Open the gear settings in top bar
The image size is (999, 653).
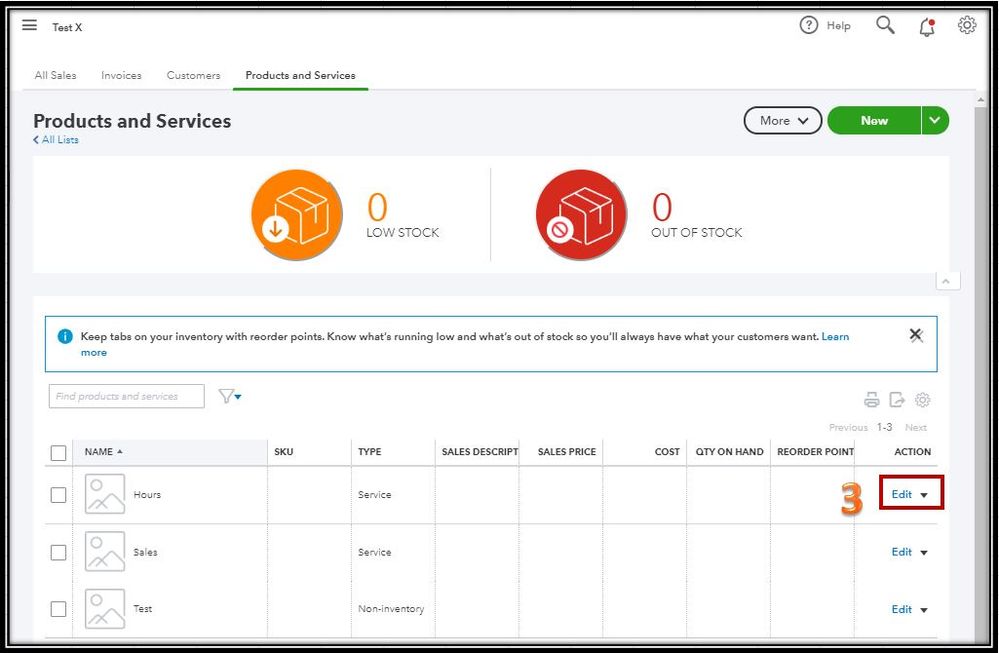pos(966,26)
